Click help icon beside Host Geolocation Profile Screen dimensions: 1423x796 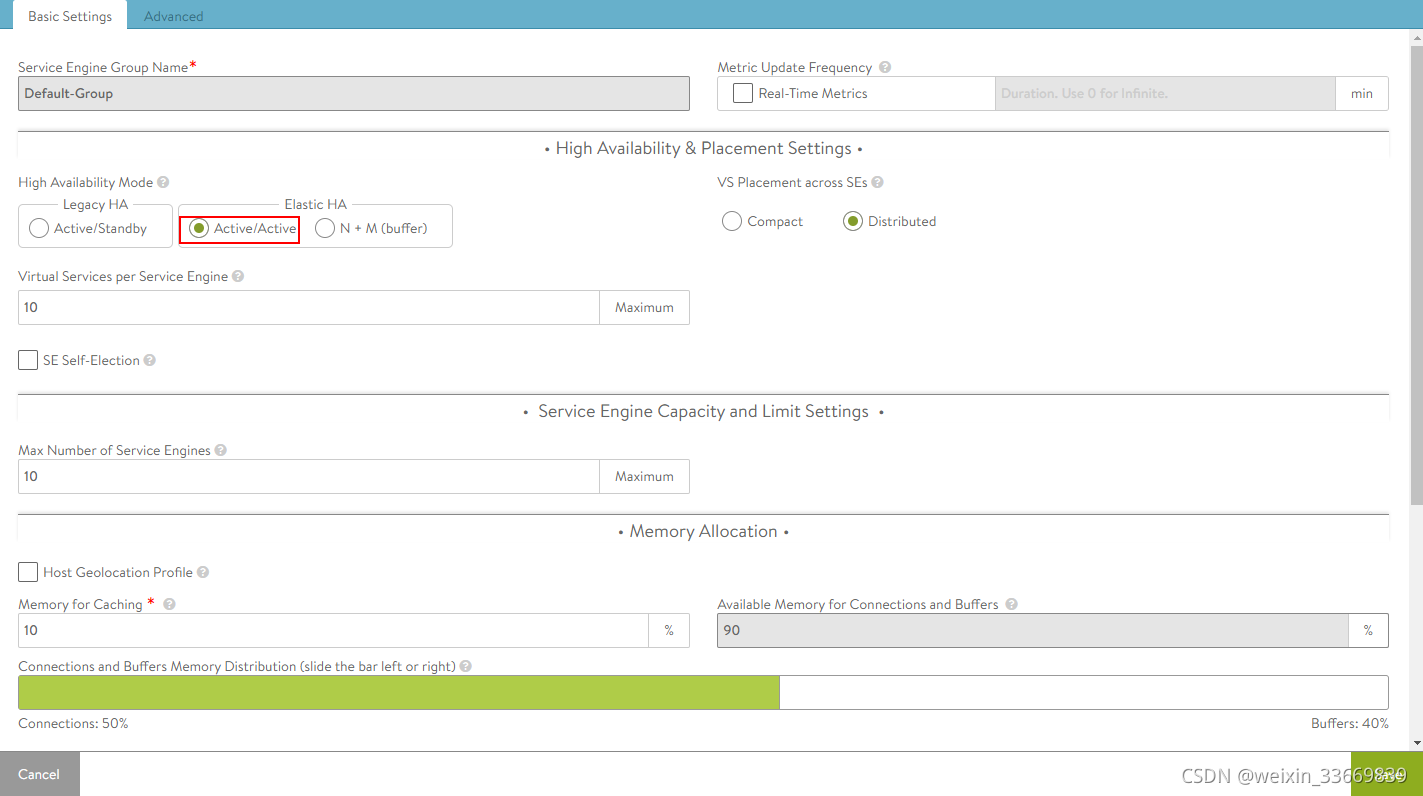pos(203,573)
